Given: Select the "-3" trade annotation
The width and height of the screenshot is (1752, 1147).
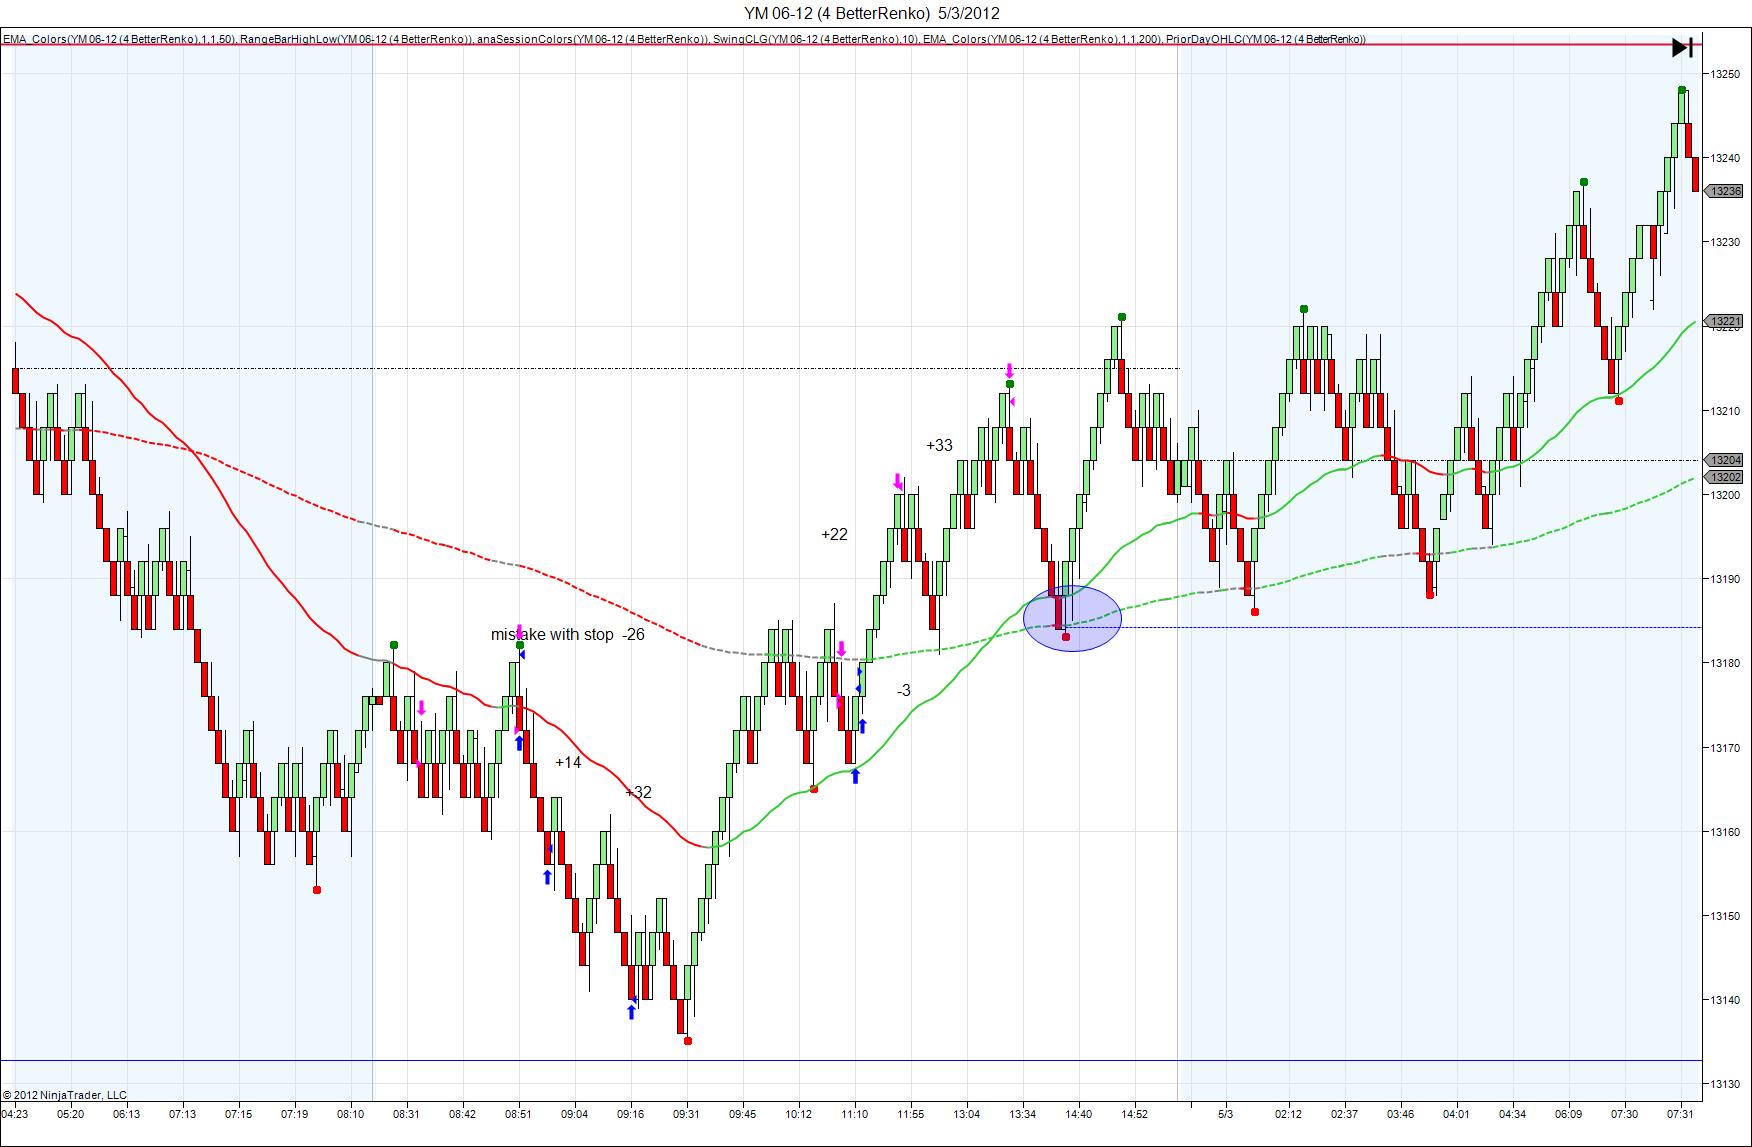Looking at the screenshot, I should coord(904,690).
